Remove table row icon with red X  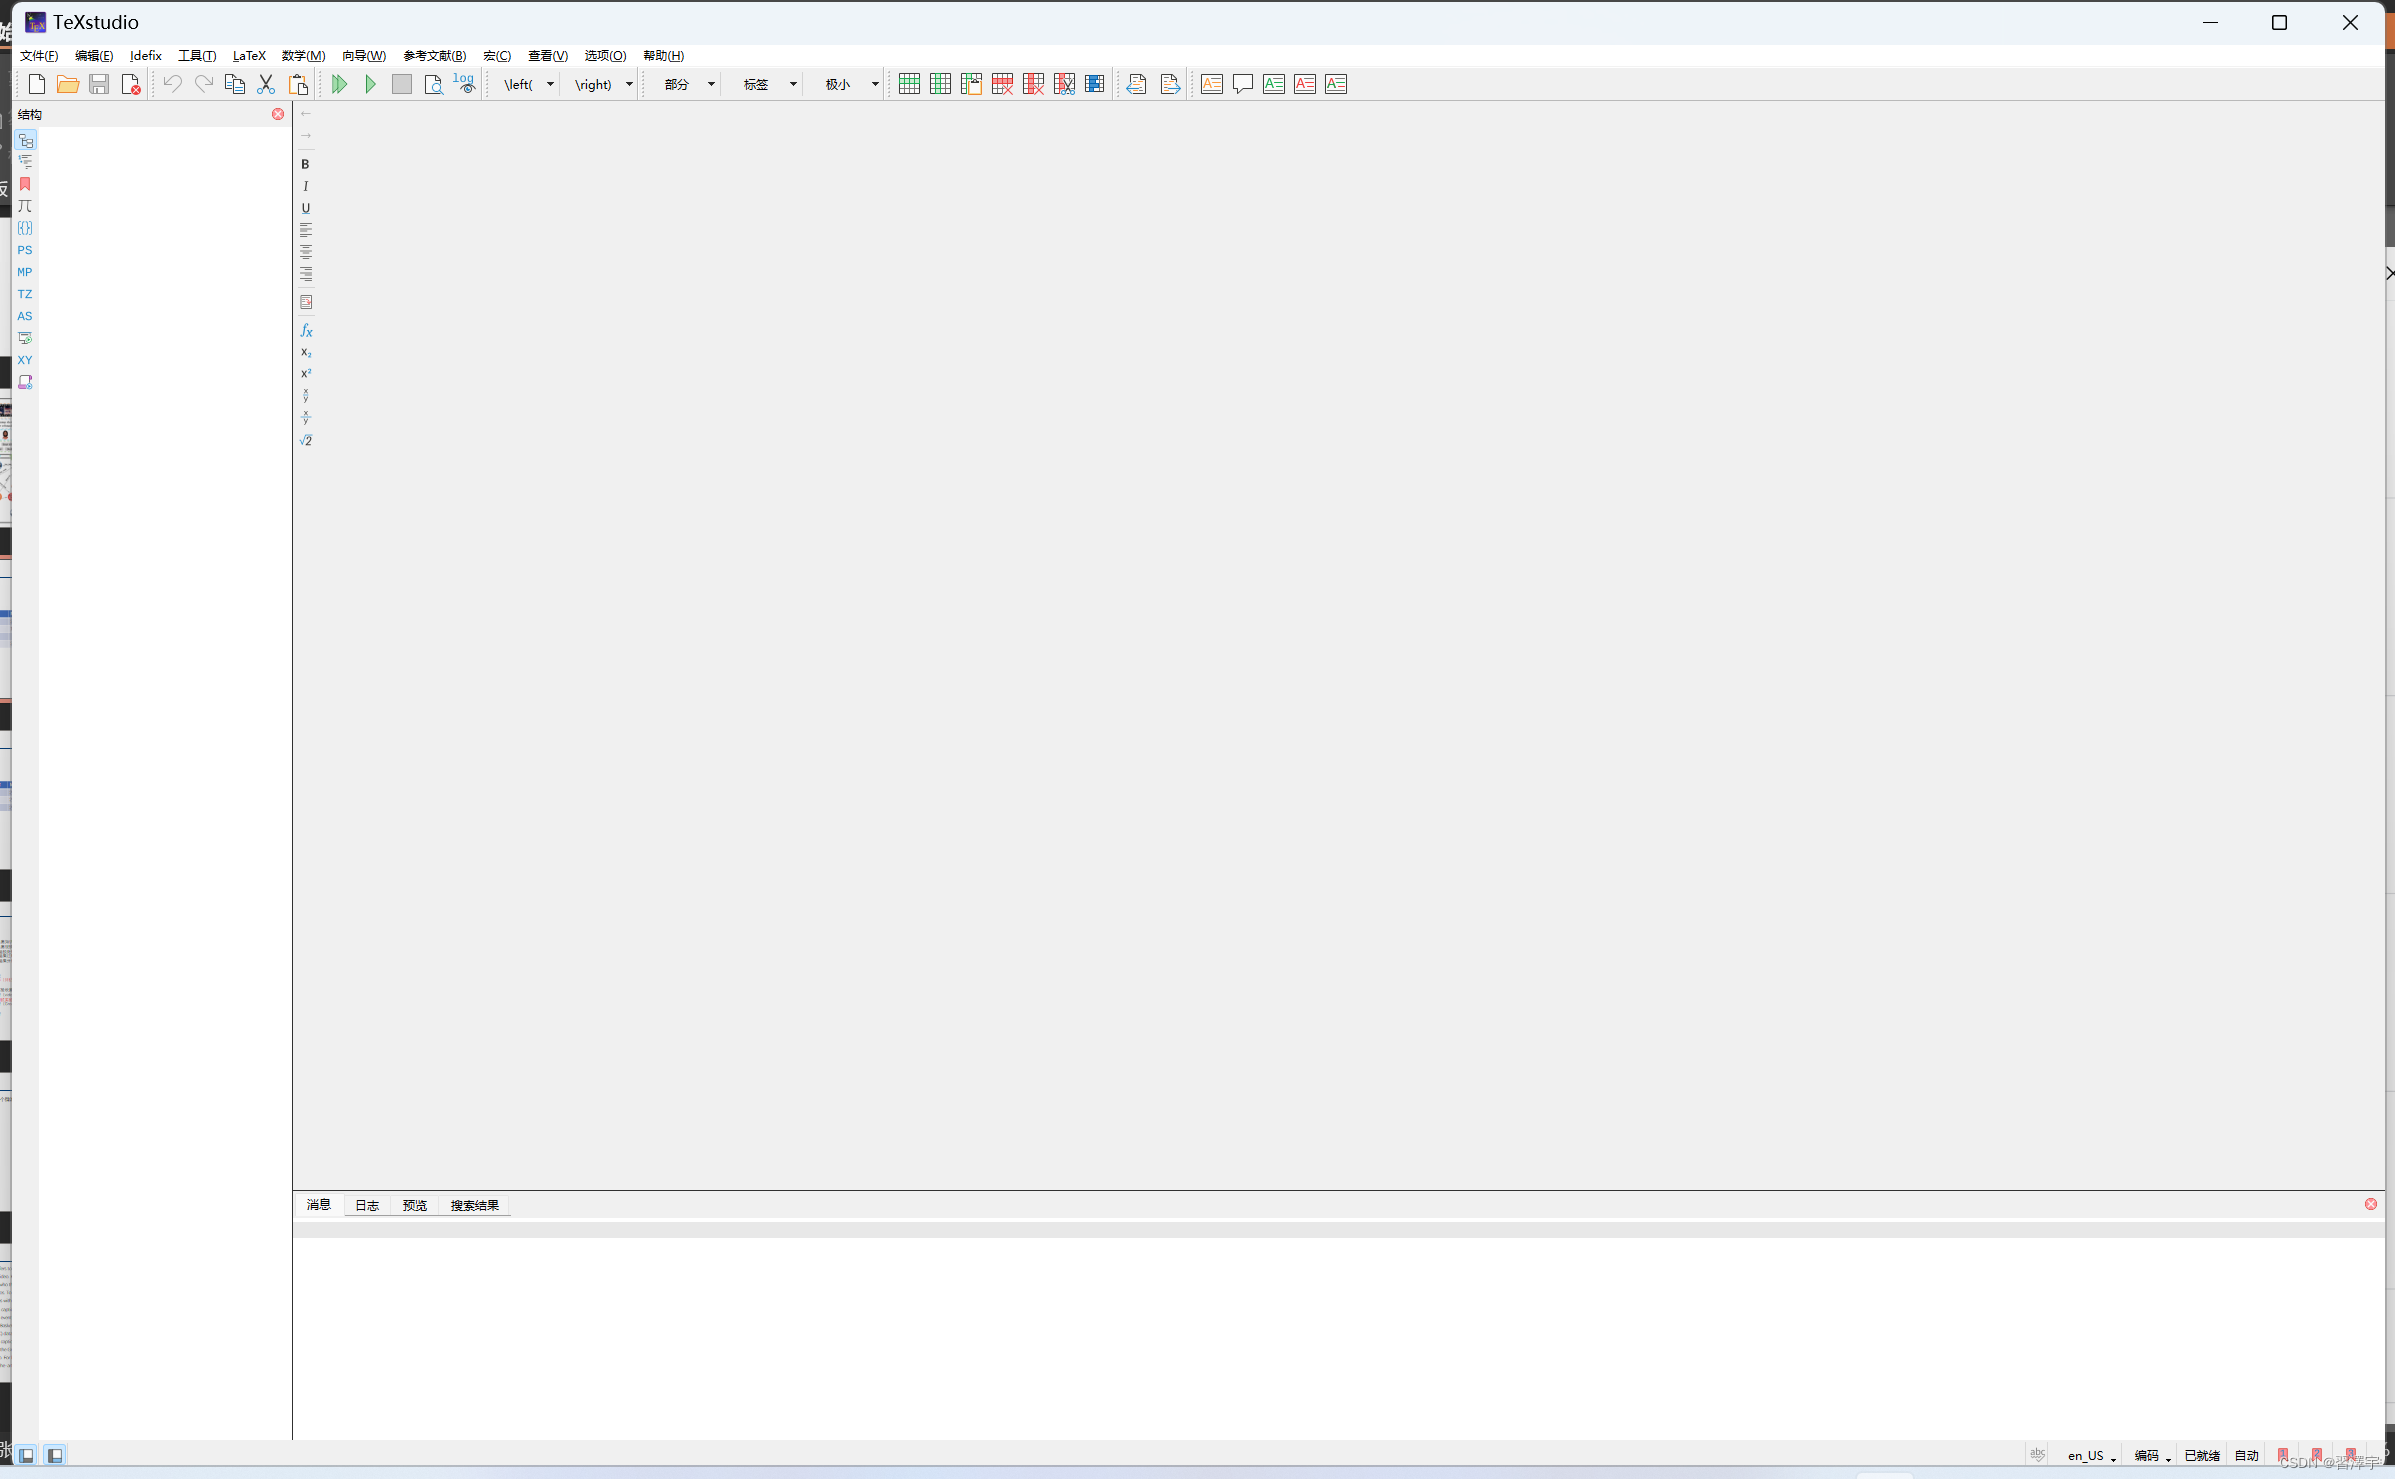(1002, 84)
